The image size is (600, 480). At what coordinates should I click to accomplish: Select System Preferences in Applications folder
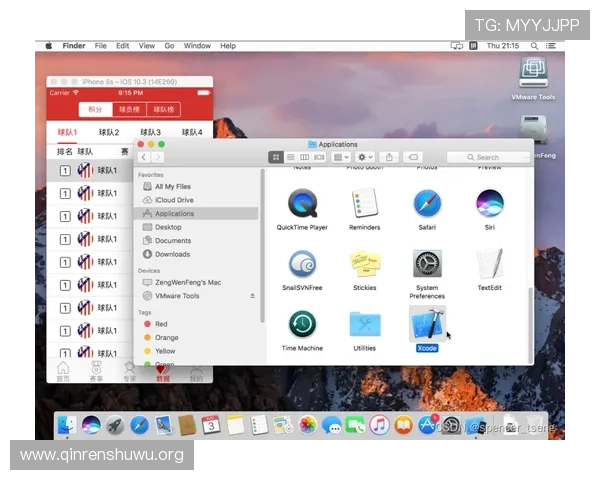[427, 264]
